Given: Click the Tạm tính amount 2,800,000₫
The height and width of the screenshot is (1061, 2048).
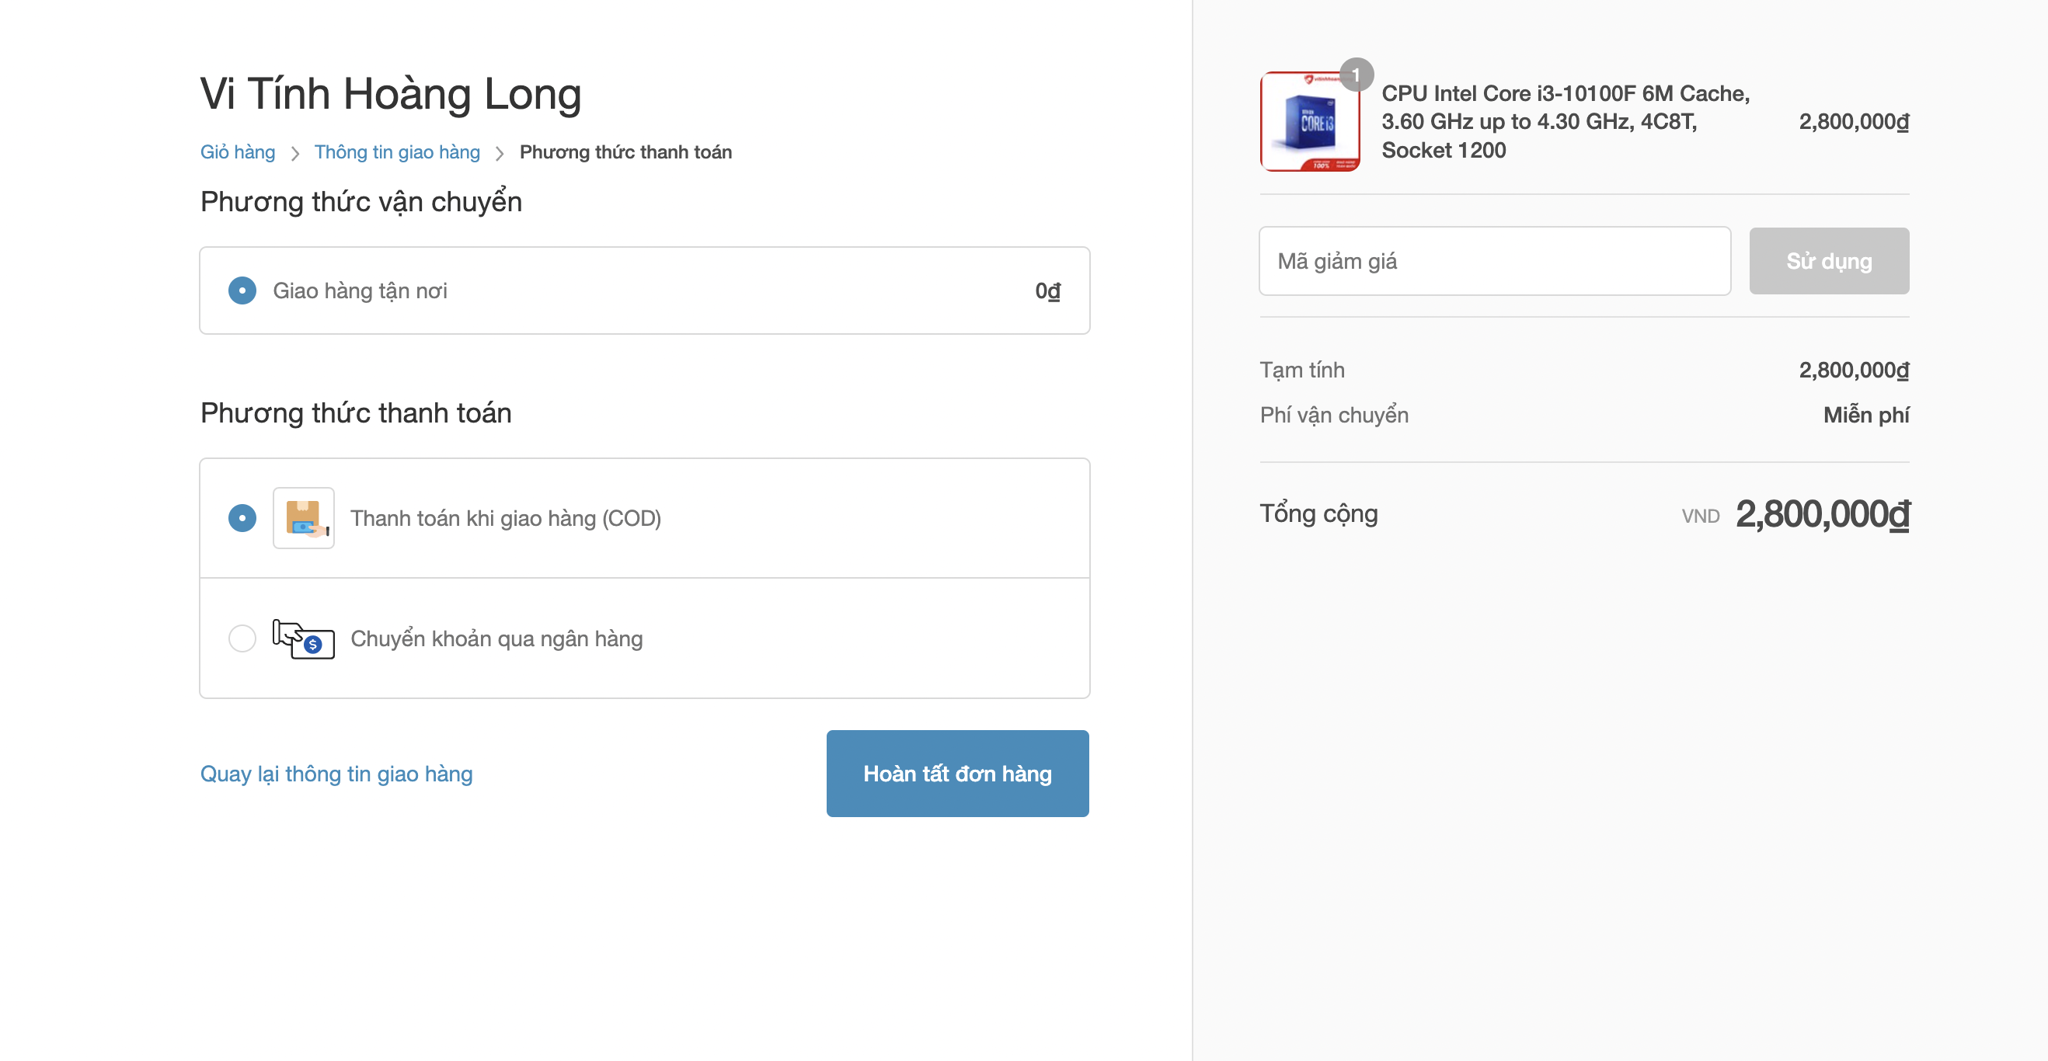Looking at the screenshot, I should point(1854,370).
